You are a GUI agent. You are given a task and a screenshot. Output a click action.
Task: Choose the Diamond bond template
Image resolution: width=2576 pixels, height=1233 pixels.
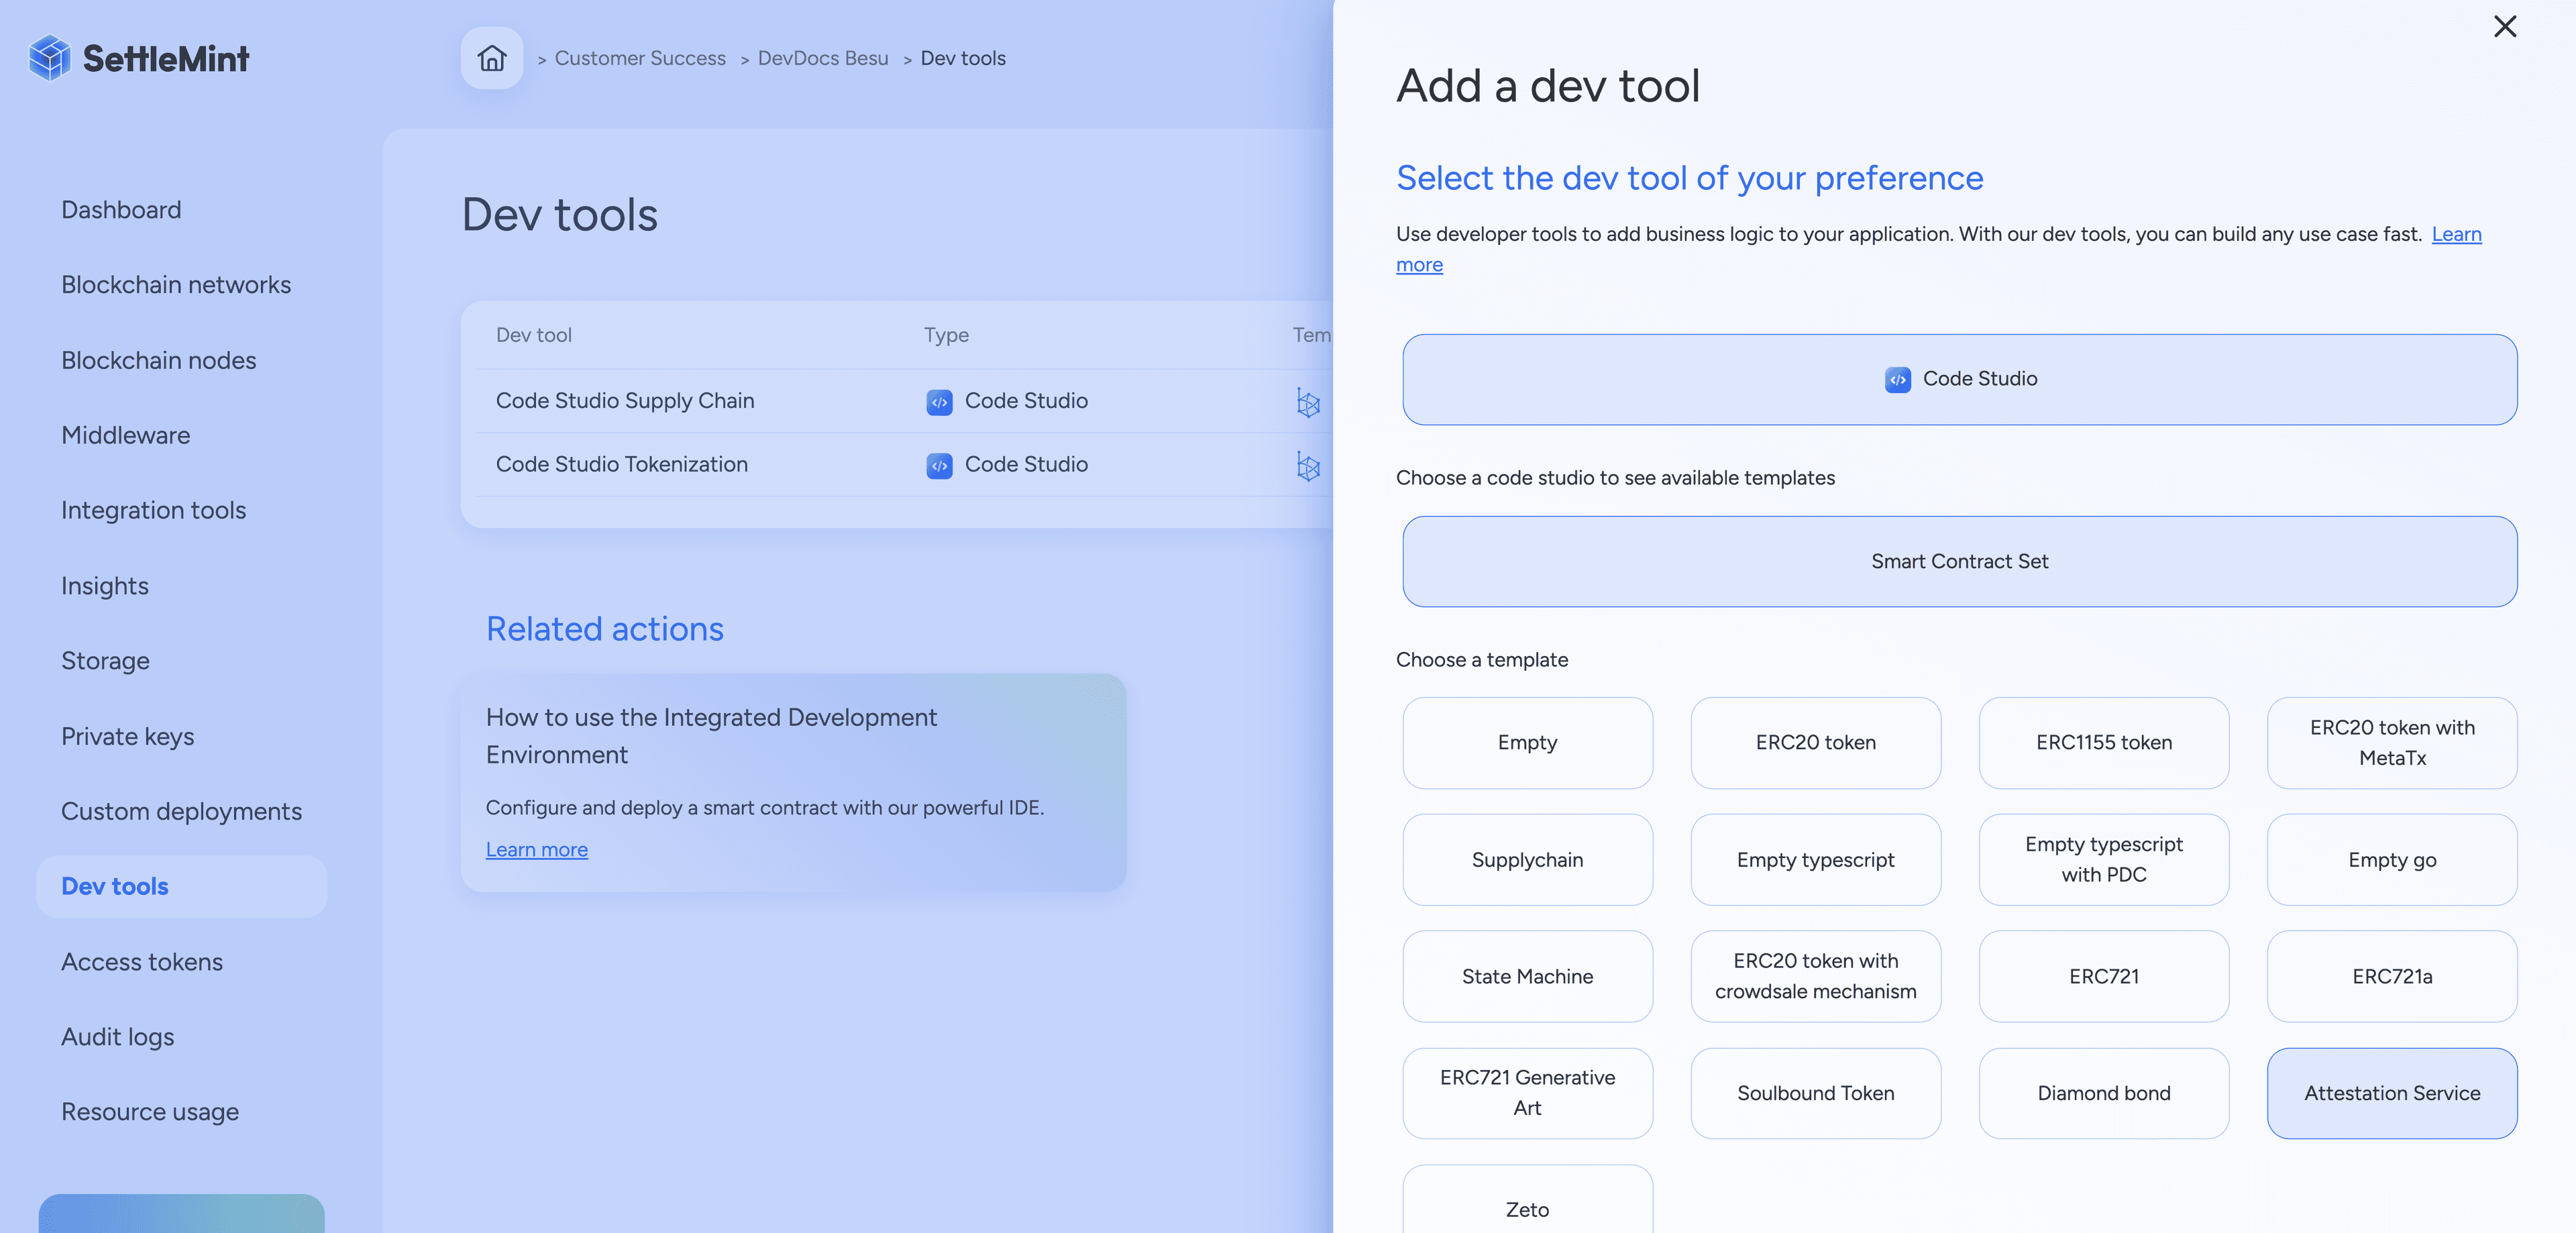[2103, 1093]
